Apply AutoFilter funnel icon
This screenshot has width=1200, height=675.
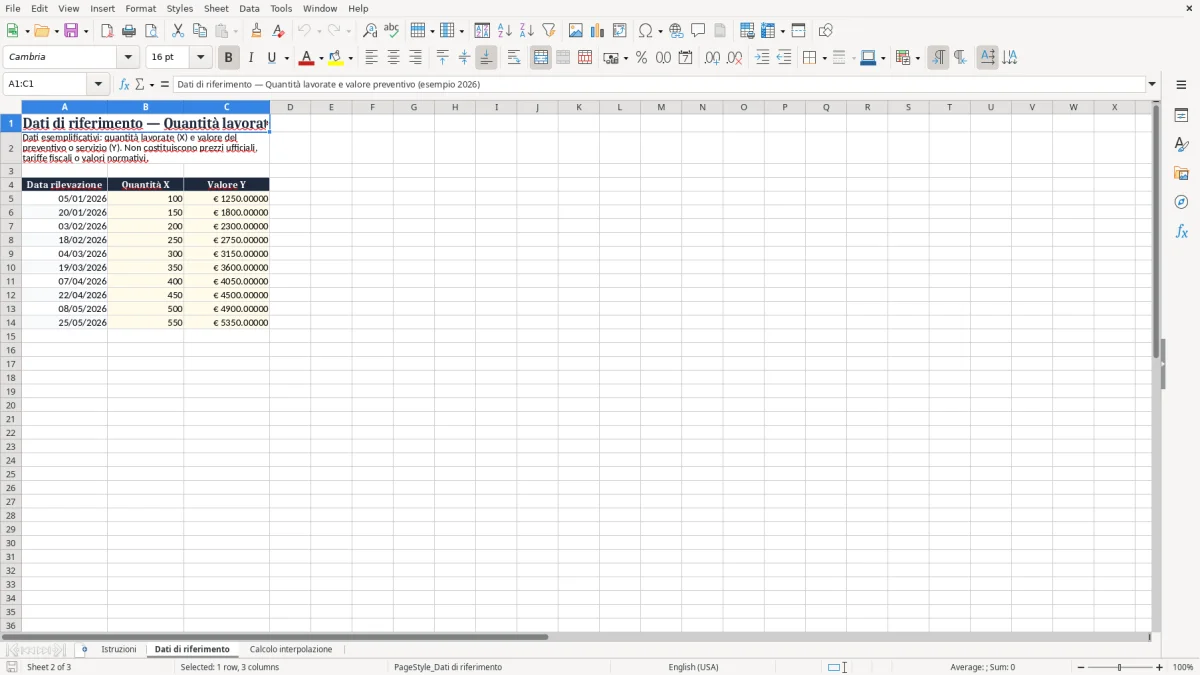click(x=548, y=31)
